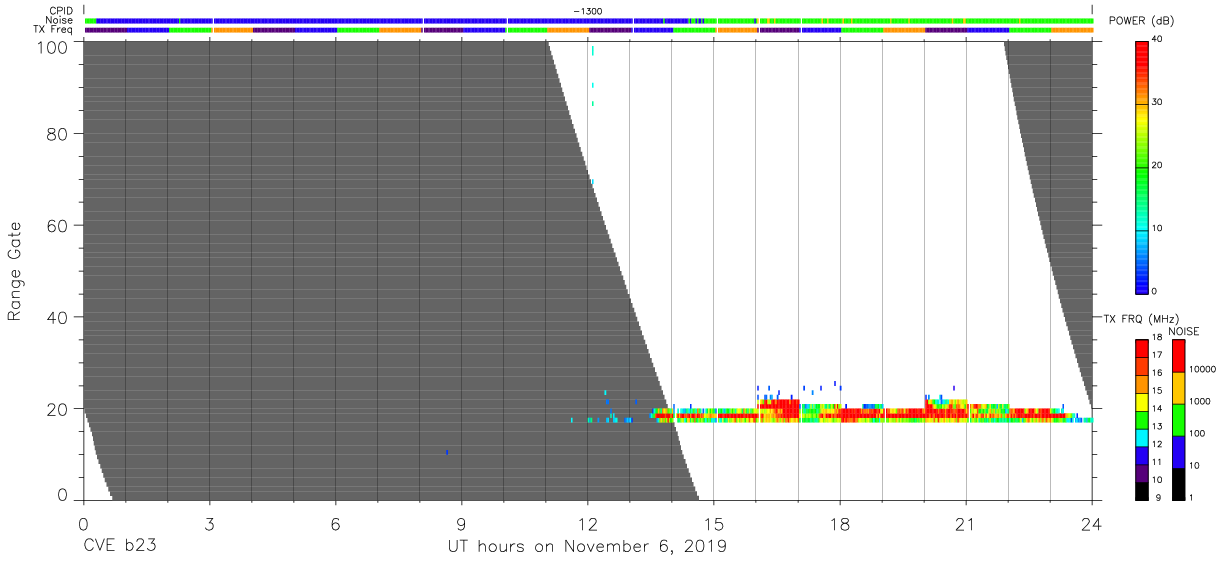Click the 6 tick on UT hours axis
Image resolution: width=1228 pixels, height=567 pixels.
click(x=335, y=523)
